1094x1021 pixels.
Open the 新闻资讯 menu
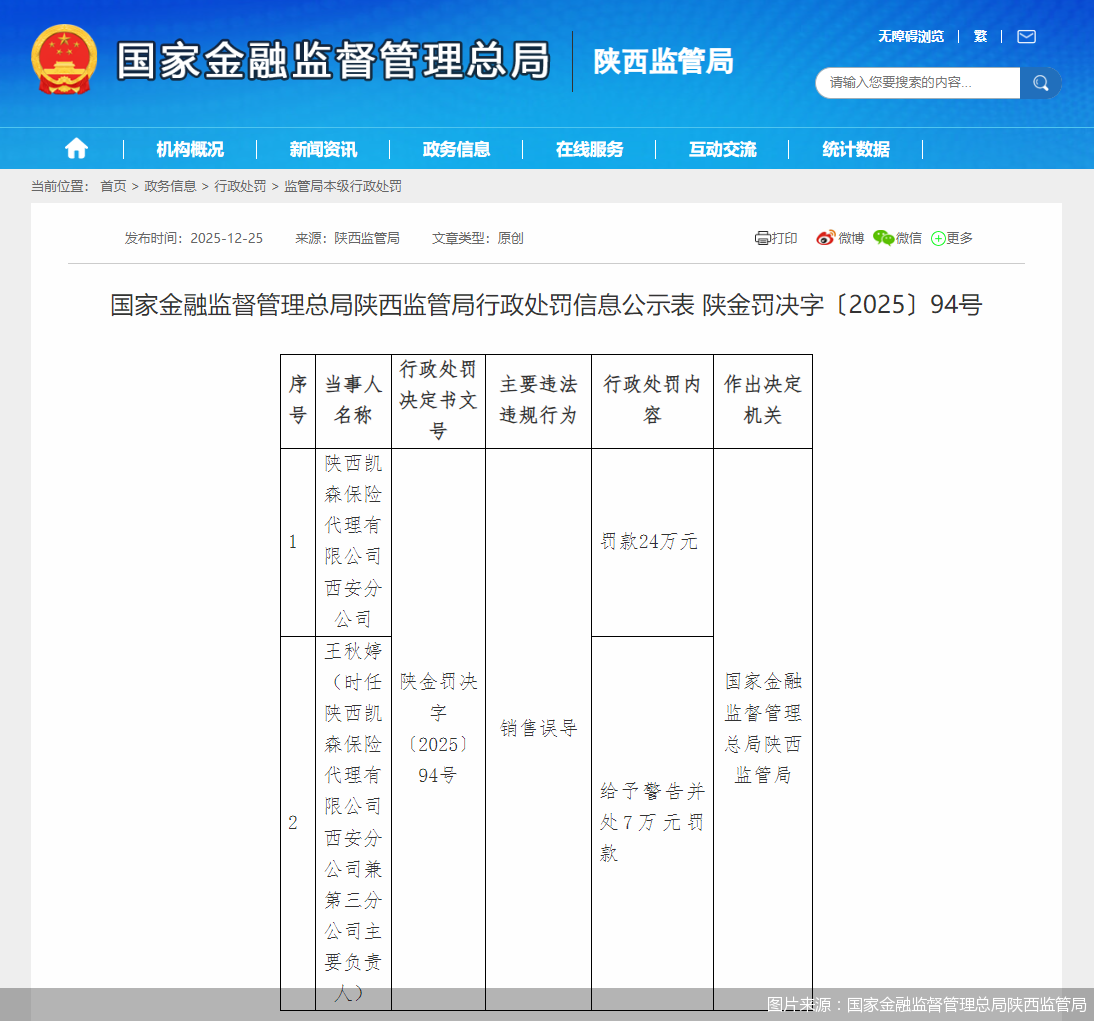click(323, 148)
